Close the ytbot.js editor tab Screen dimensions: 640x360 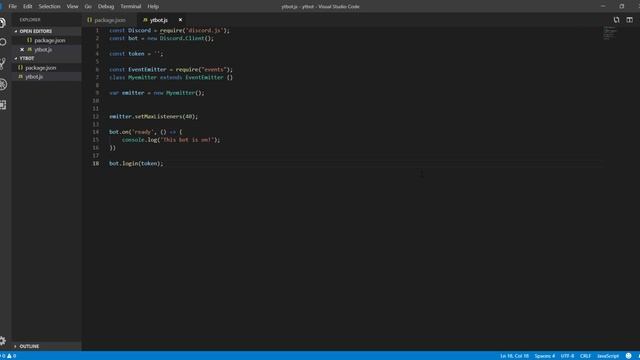[x=180, y=20]
